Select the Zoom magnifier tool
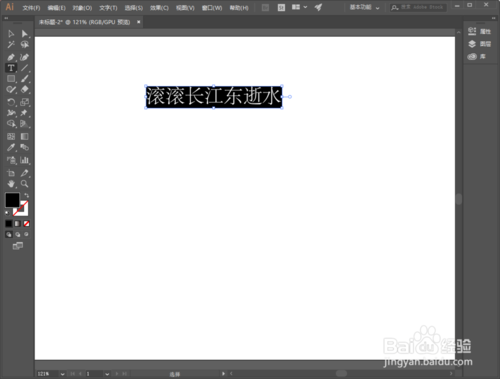 point(24,184)
